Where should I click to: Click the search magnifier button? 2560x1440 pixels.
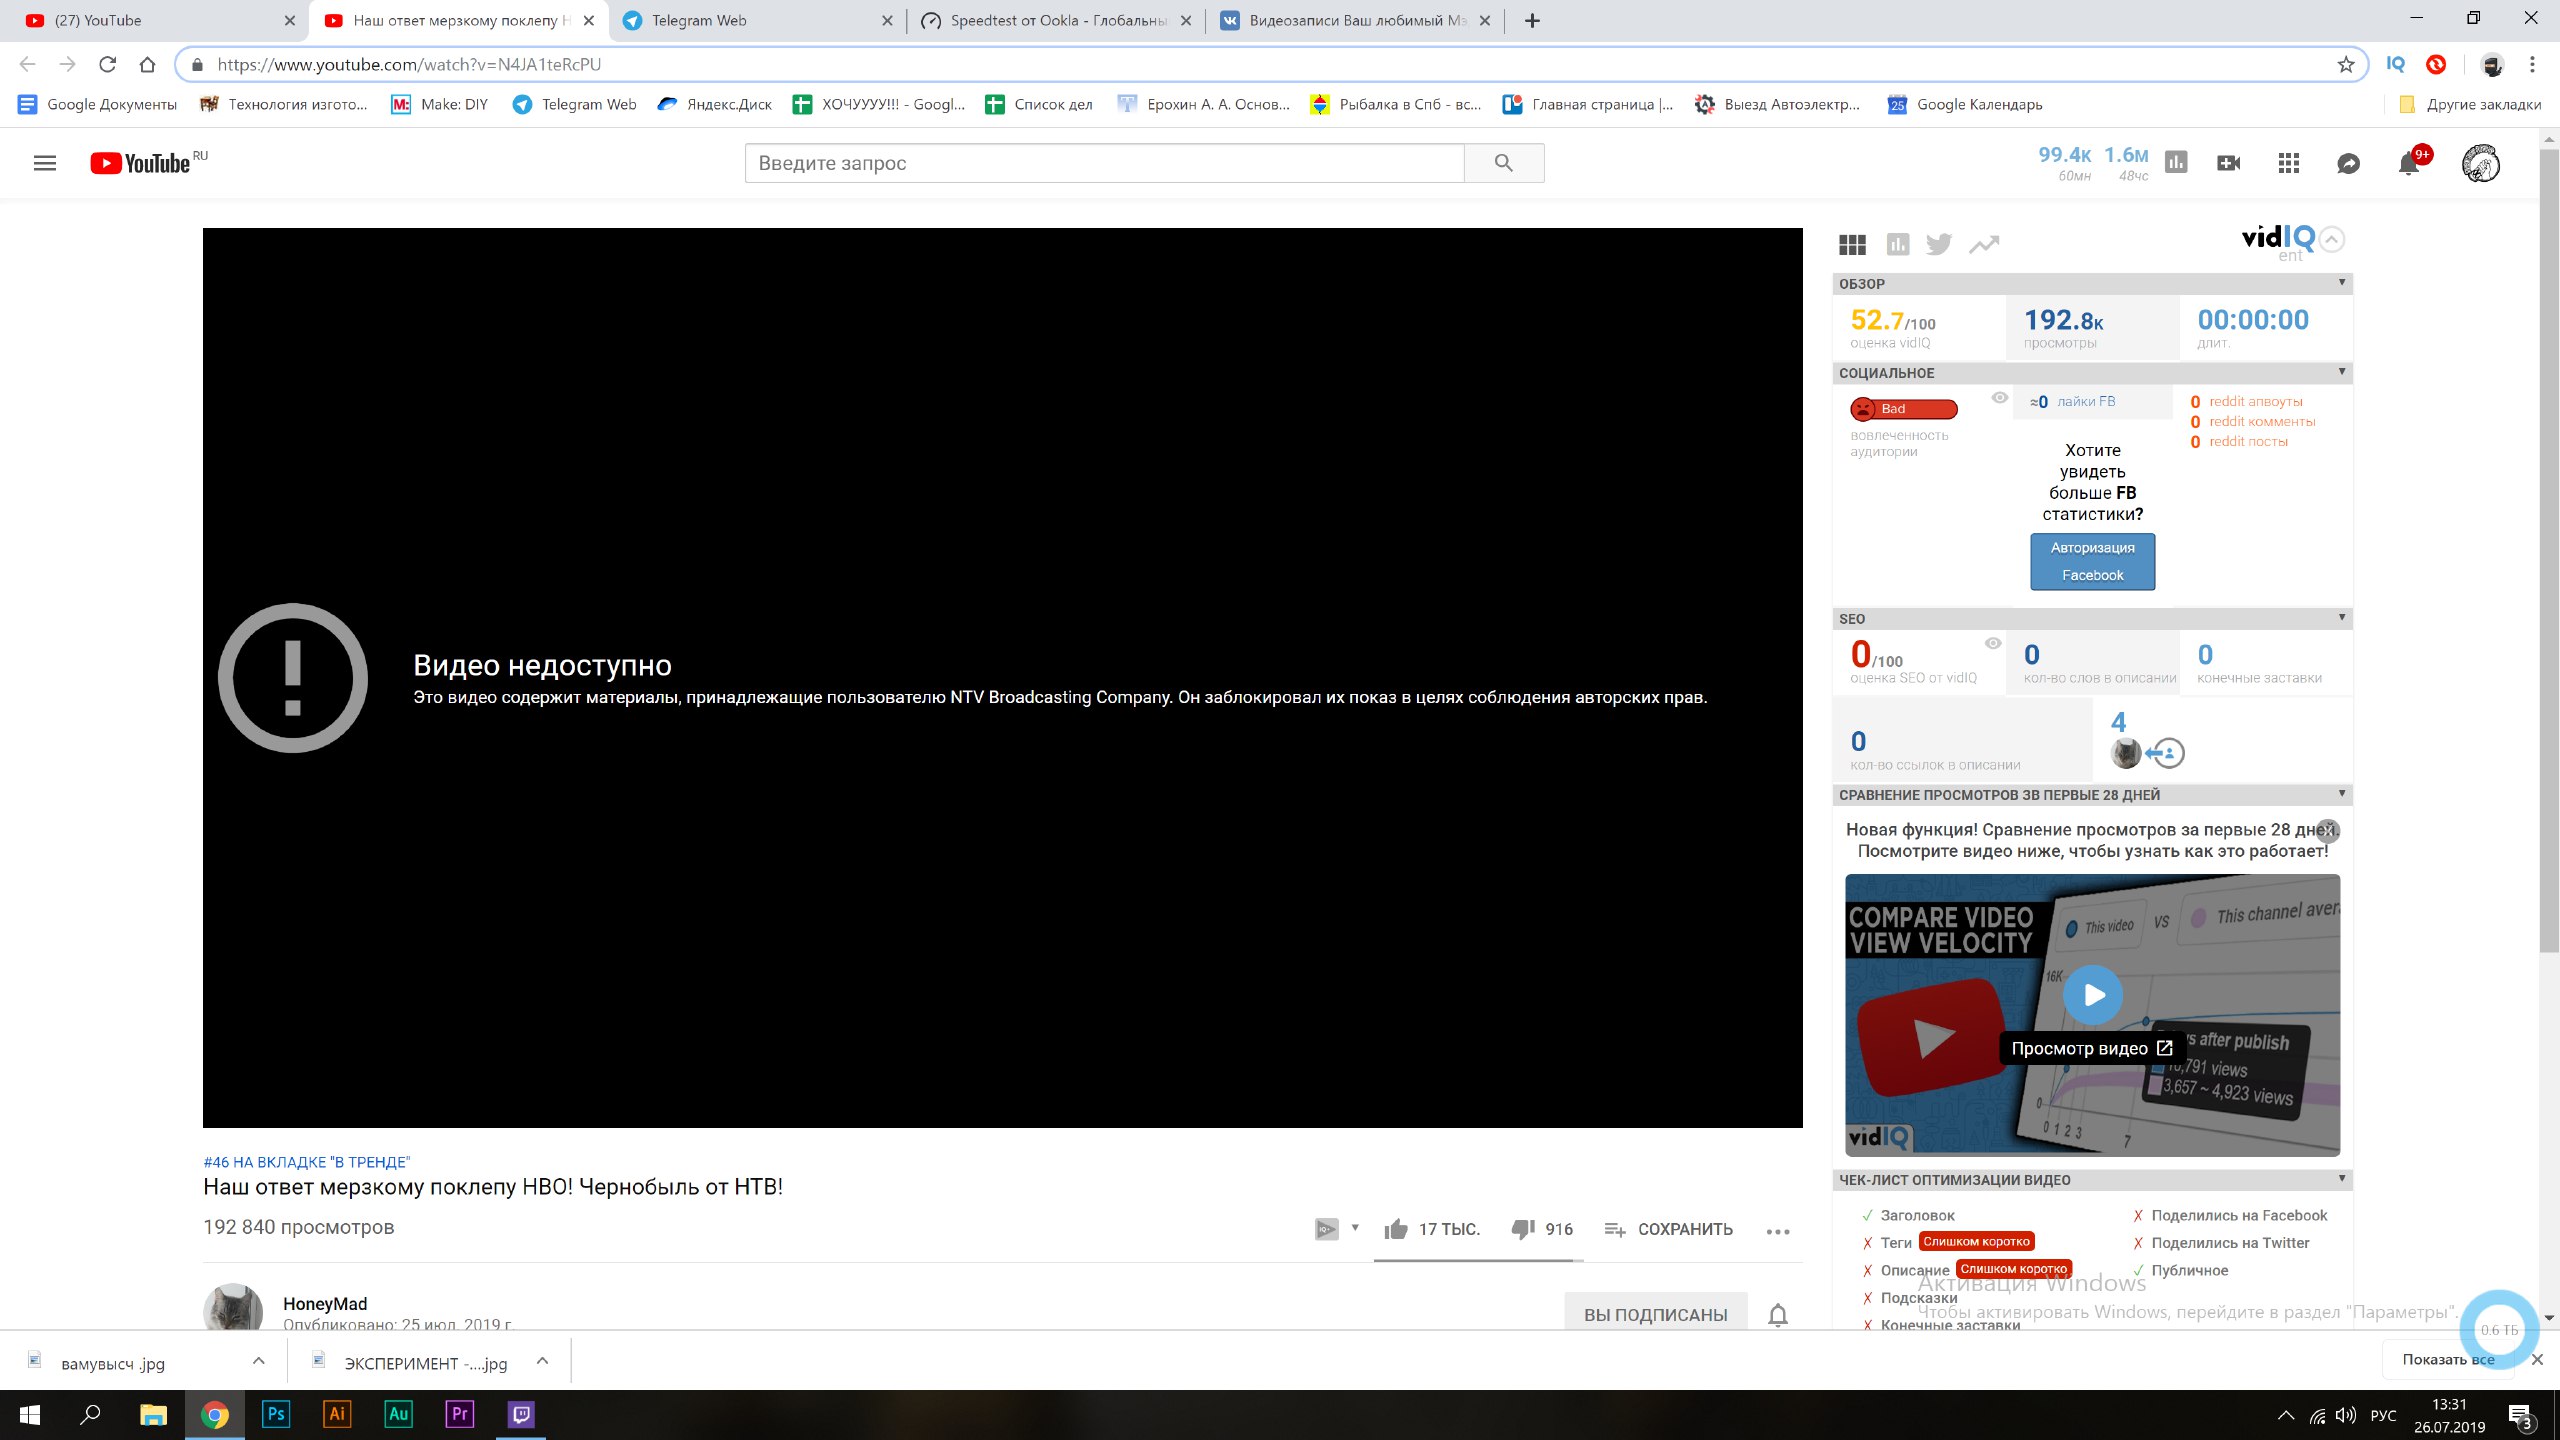pyautogui.click(x=1503, y=163)
